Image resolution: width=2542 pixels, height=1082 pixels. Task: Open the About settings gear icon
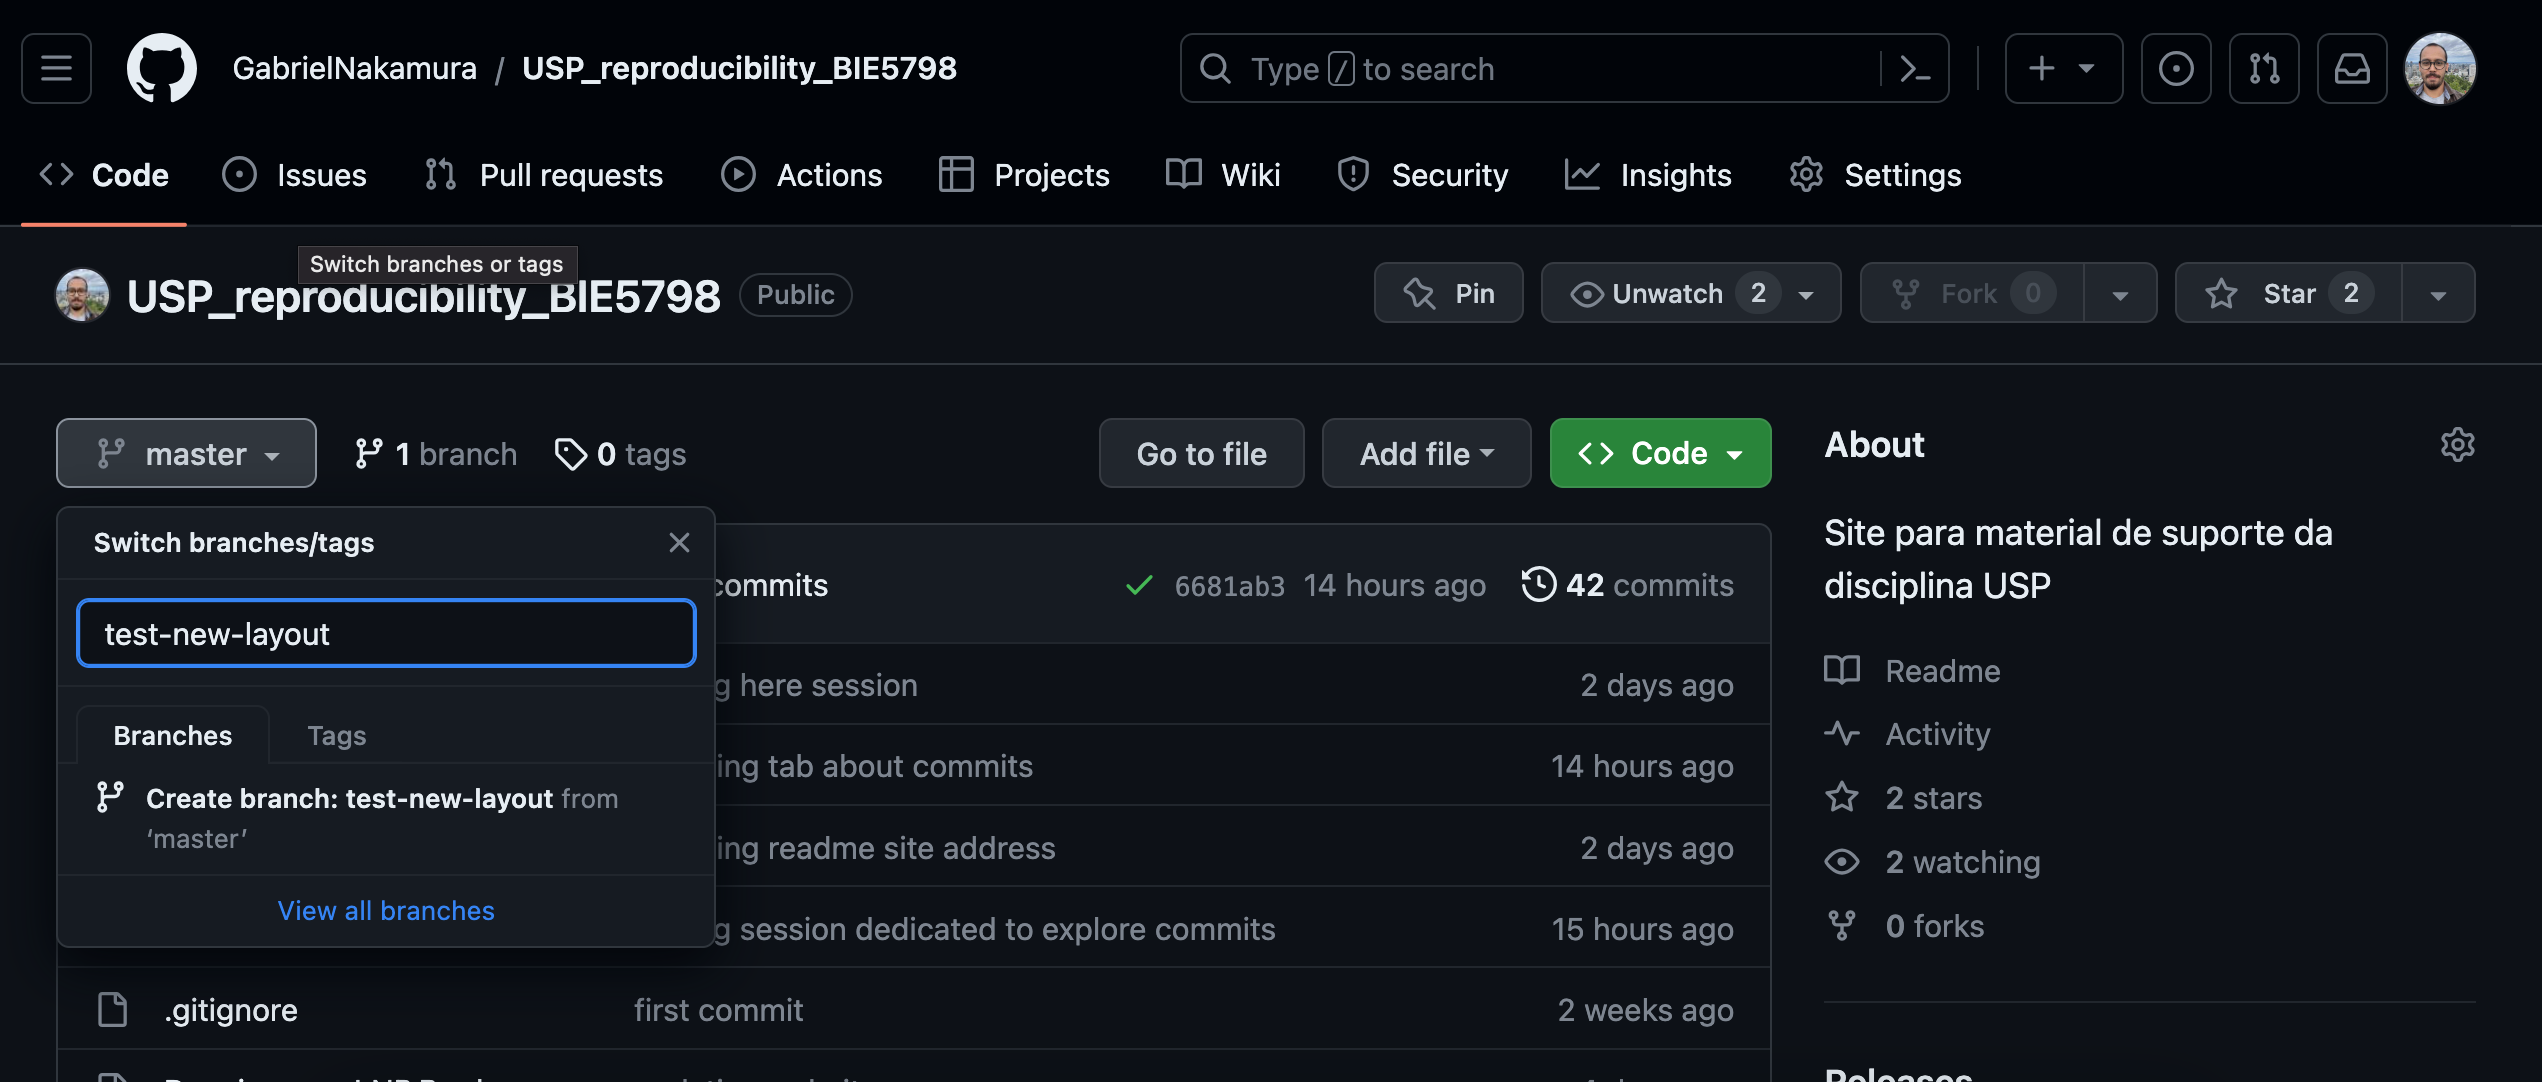click(2457, 444)
